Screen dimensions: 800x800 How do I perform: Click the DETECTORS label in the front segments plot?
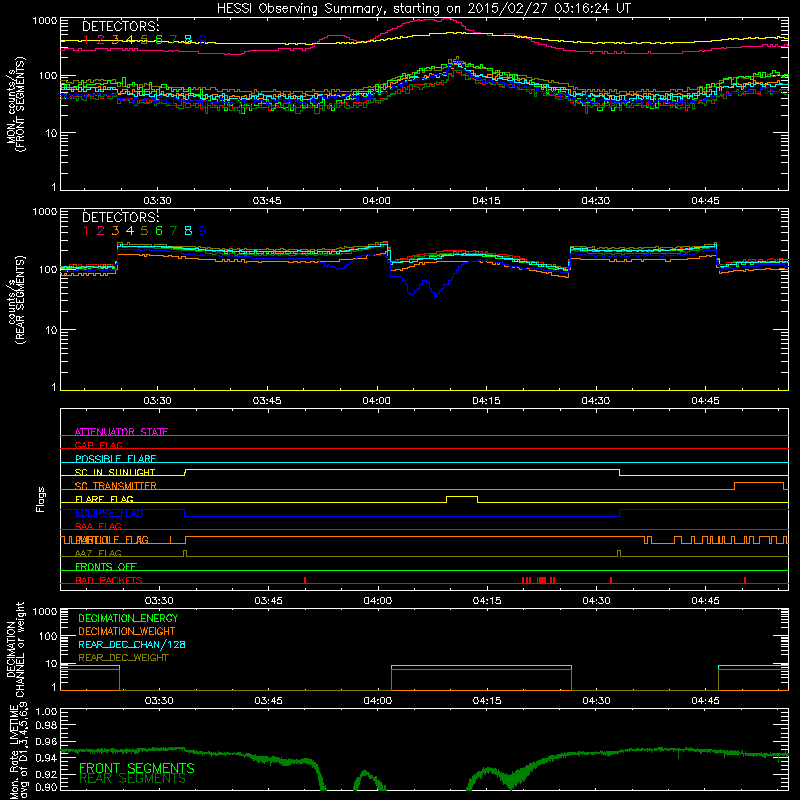[121, 27]
